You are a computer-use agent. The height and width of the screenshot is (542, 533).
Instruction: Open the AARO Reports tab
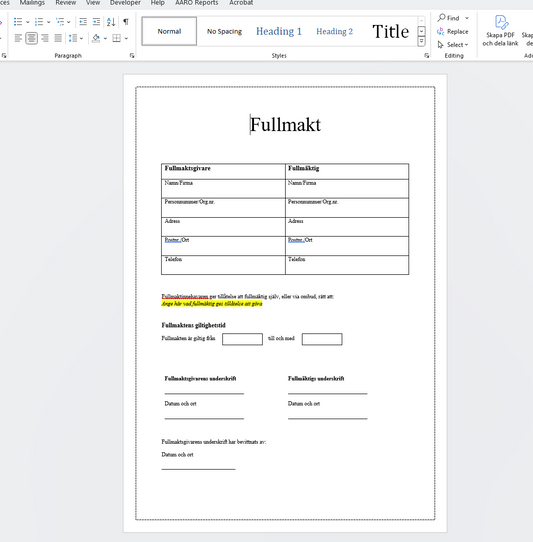coord(196,3)
